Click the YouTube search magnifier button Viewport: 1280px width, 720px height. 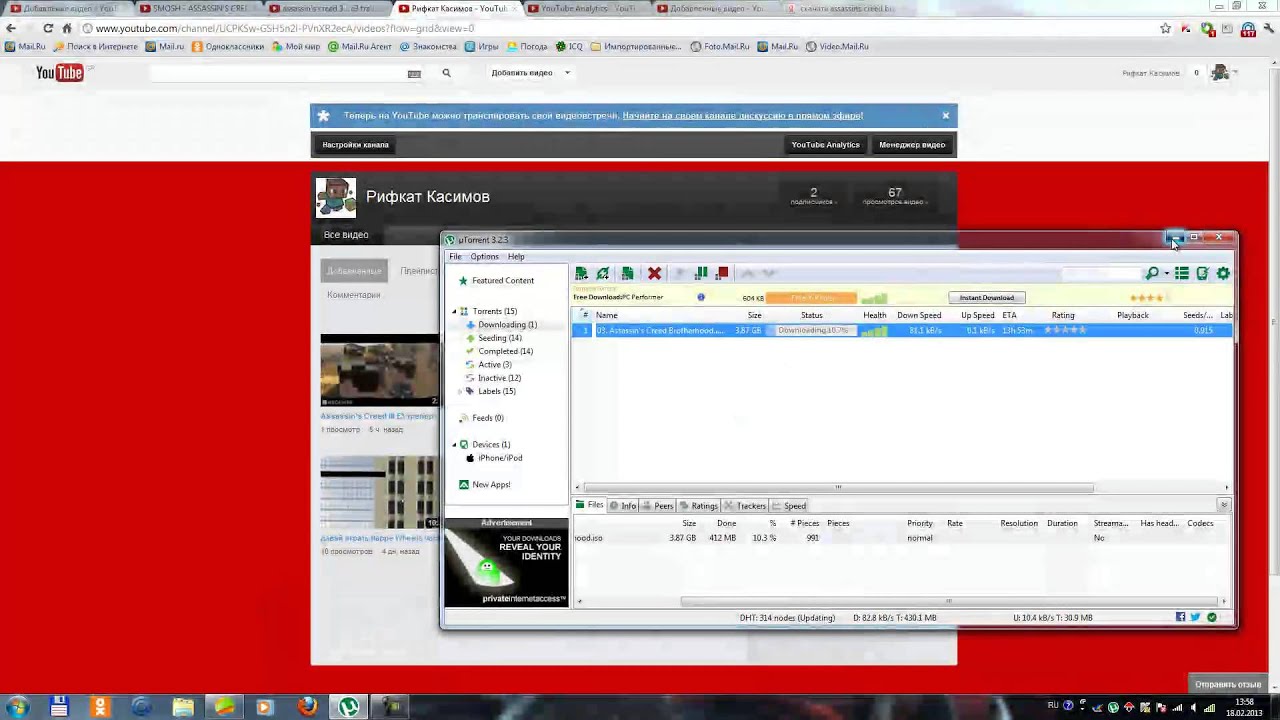(446, 73)
